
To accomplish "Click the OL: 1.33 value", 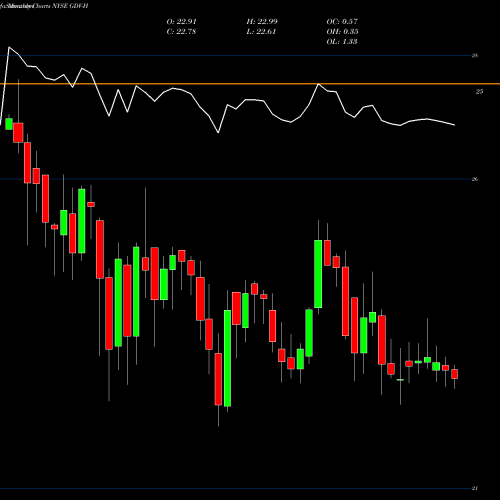I will tap(342, 42).
